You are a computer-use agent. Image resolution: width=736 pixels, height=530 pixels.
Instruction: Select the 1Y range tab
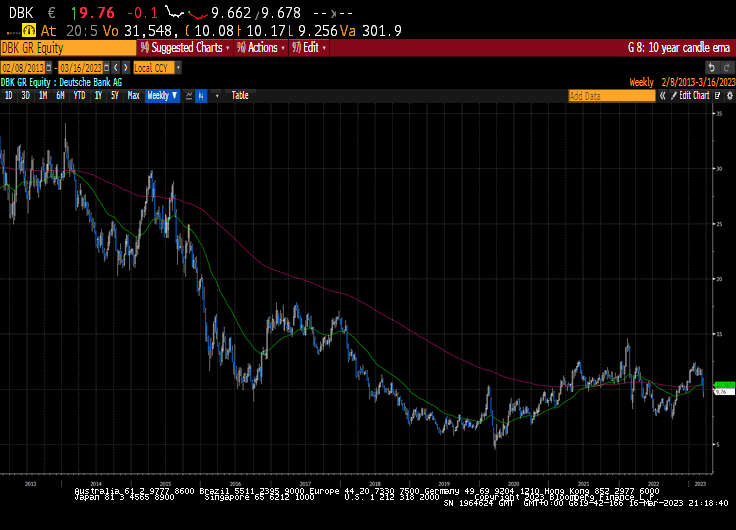(98, 96)
